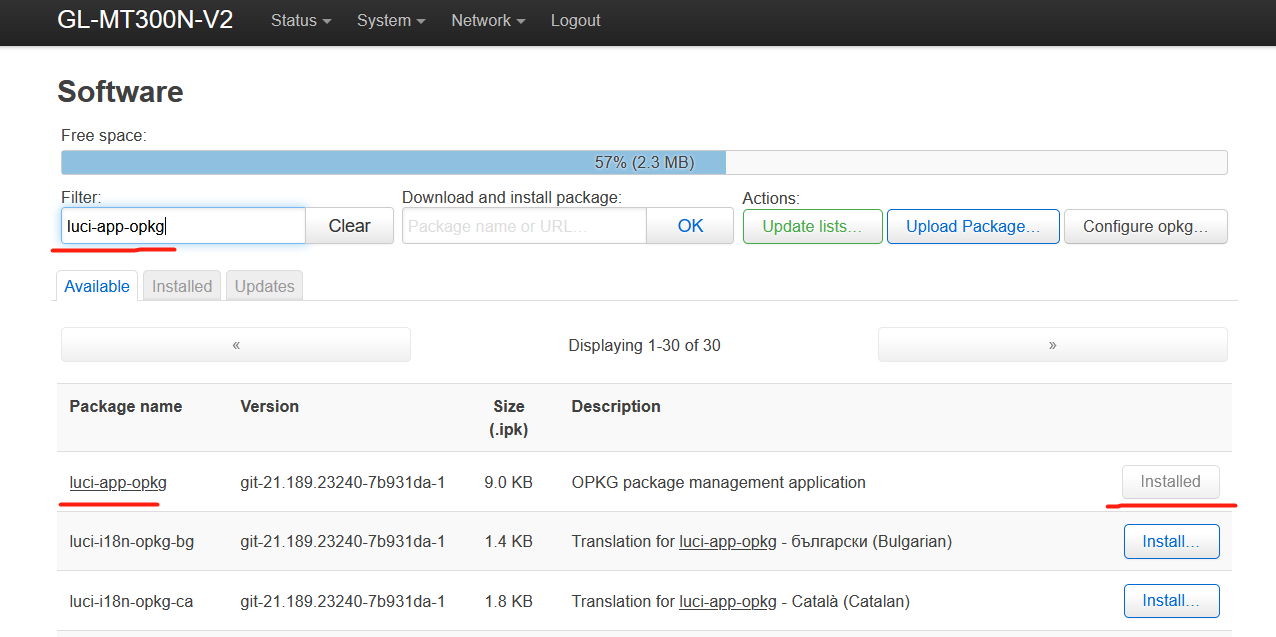Install the luci-i18n-opkg-bg package
This screenshot has height=637, width=1276.
click(1171, 541)
